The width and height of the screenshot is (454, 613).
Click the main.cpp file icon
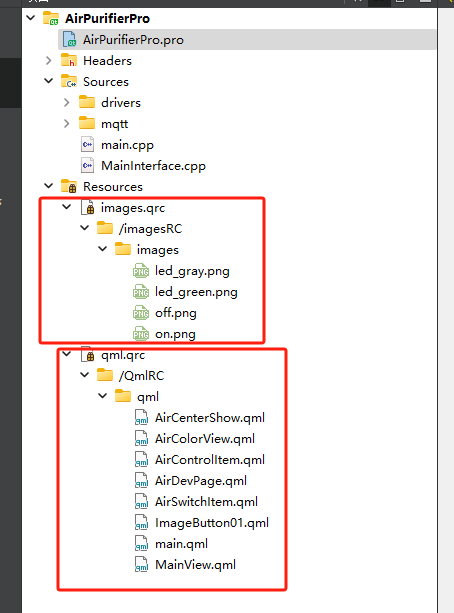(x=87, y=144)
